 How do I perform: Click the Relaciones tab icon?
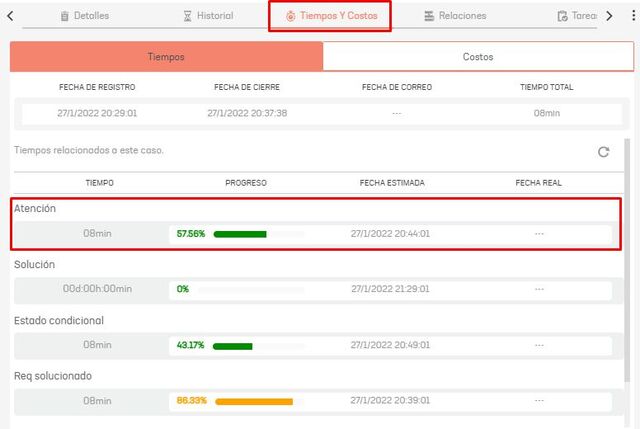click(429, 16)
